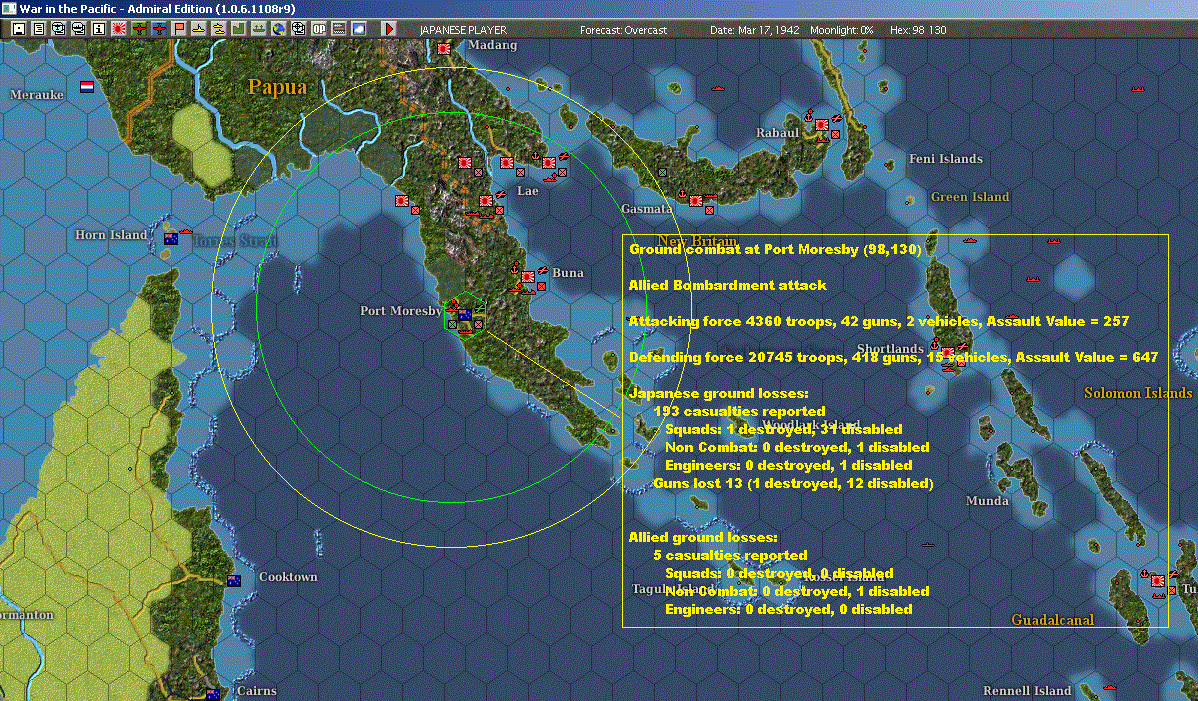Click '5 casualties reported' line
This screenshot has width=1198, height=701.
click(730, 555)
